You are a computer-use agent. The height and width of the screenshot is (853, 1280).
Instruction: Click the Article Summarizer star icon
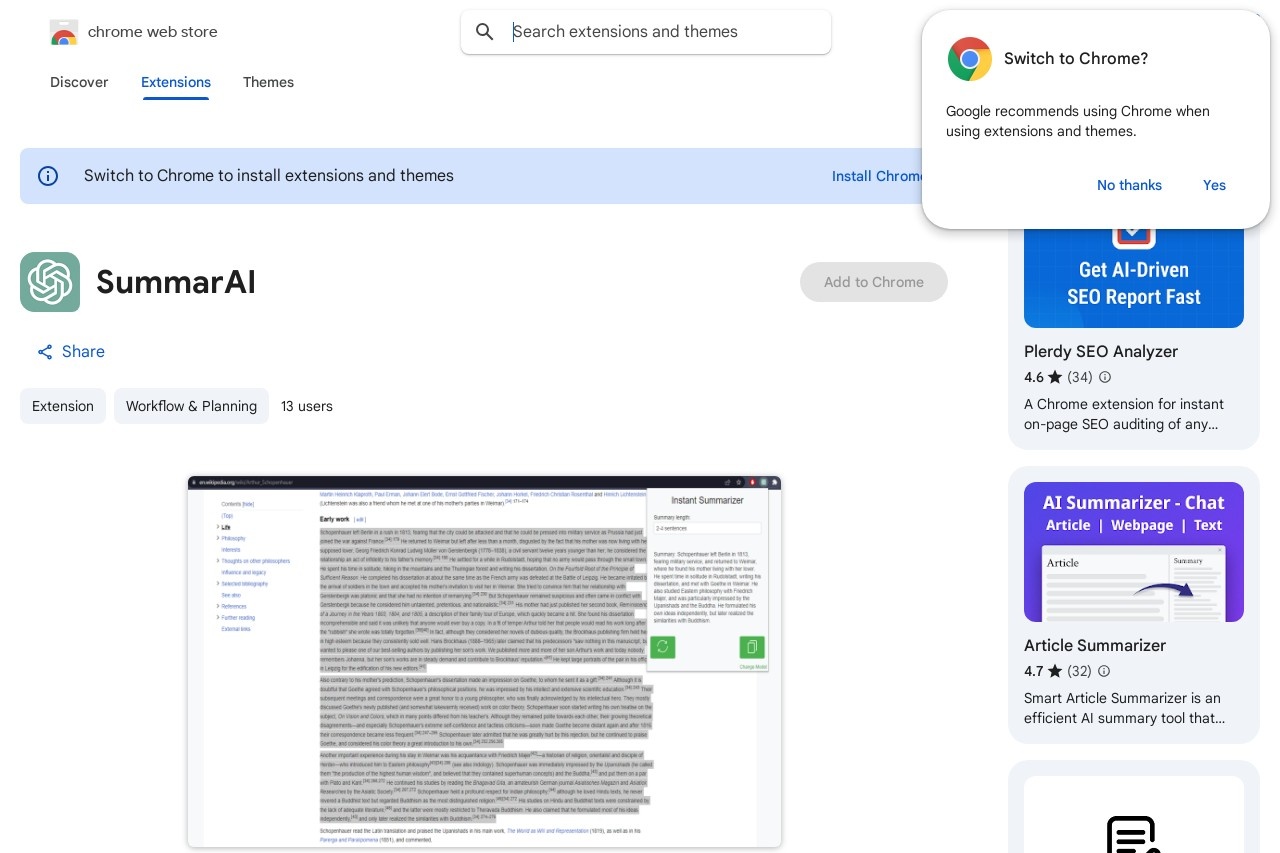1055,671
